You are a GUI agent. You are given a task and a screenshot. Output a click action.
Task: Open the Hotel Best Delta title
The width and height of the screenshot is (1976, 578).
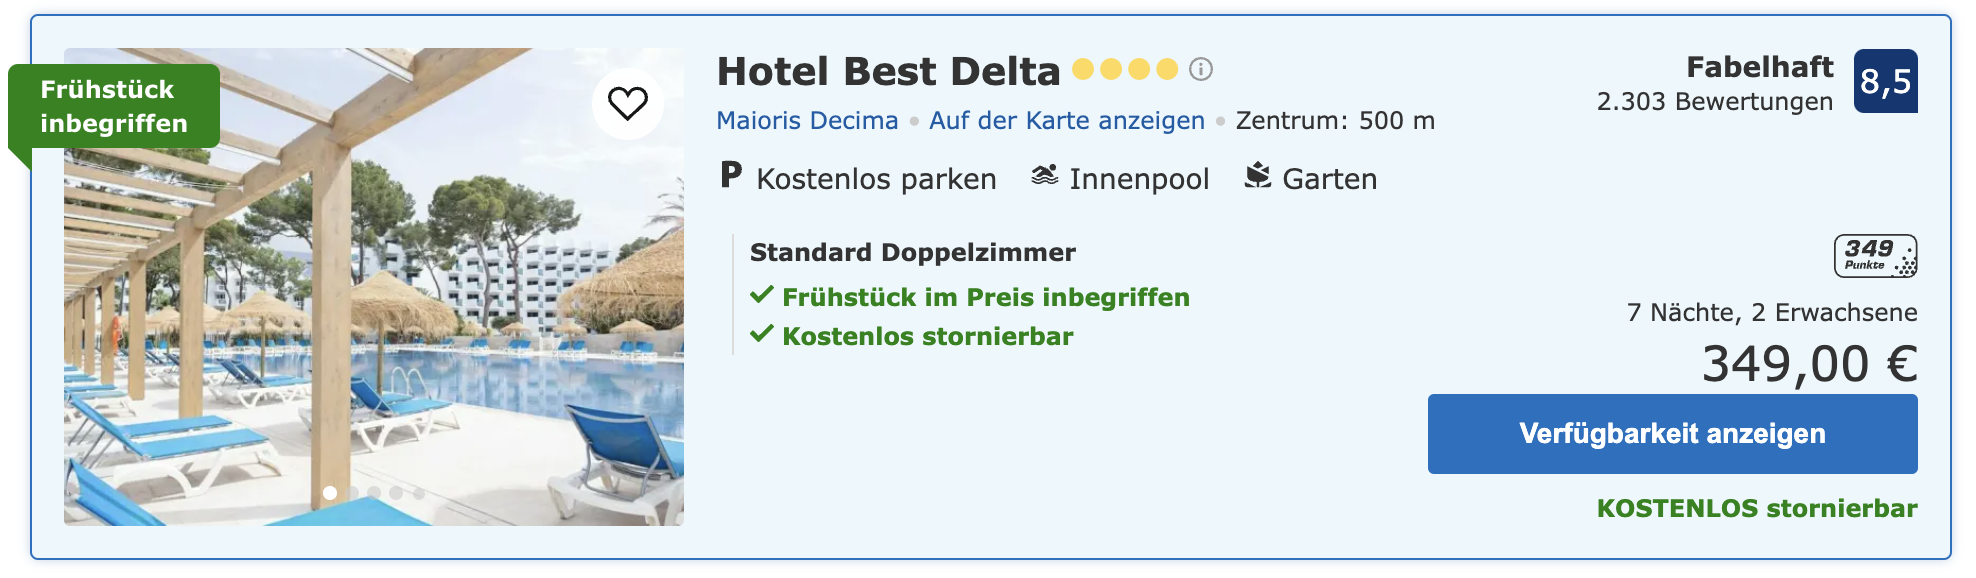888,71
